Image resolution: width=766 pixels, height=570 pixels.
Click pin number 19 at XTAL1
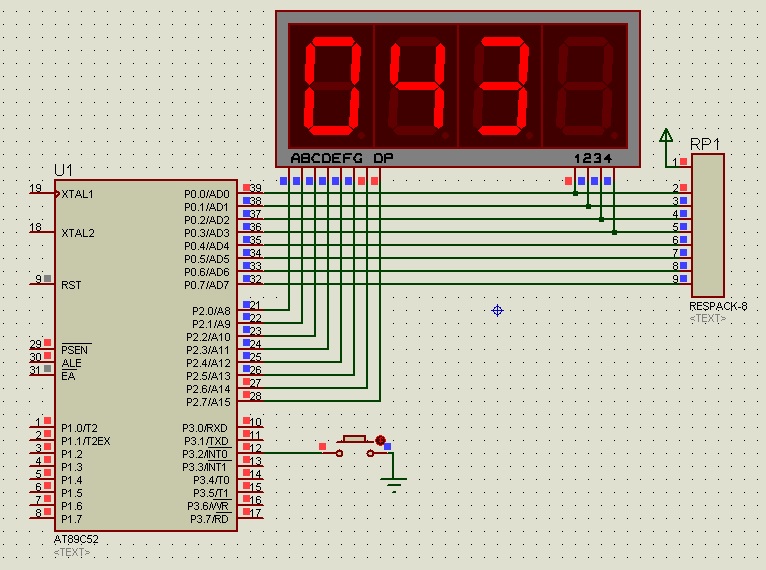(x=35, y=188)
